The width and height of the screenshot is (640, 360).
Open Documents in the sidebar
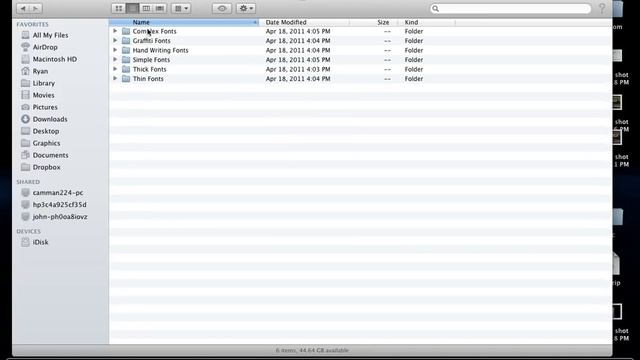[45, 155]
